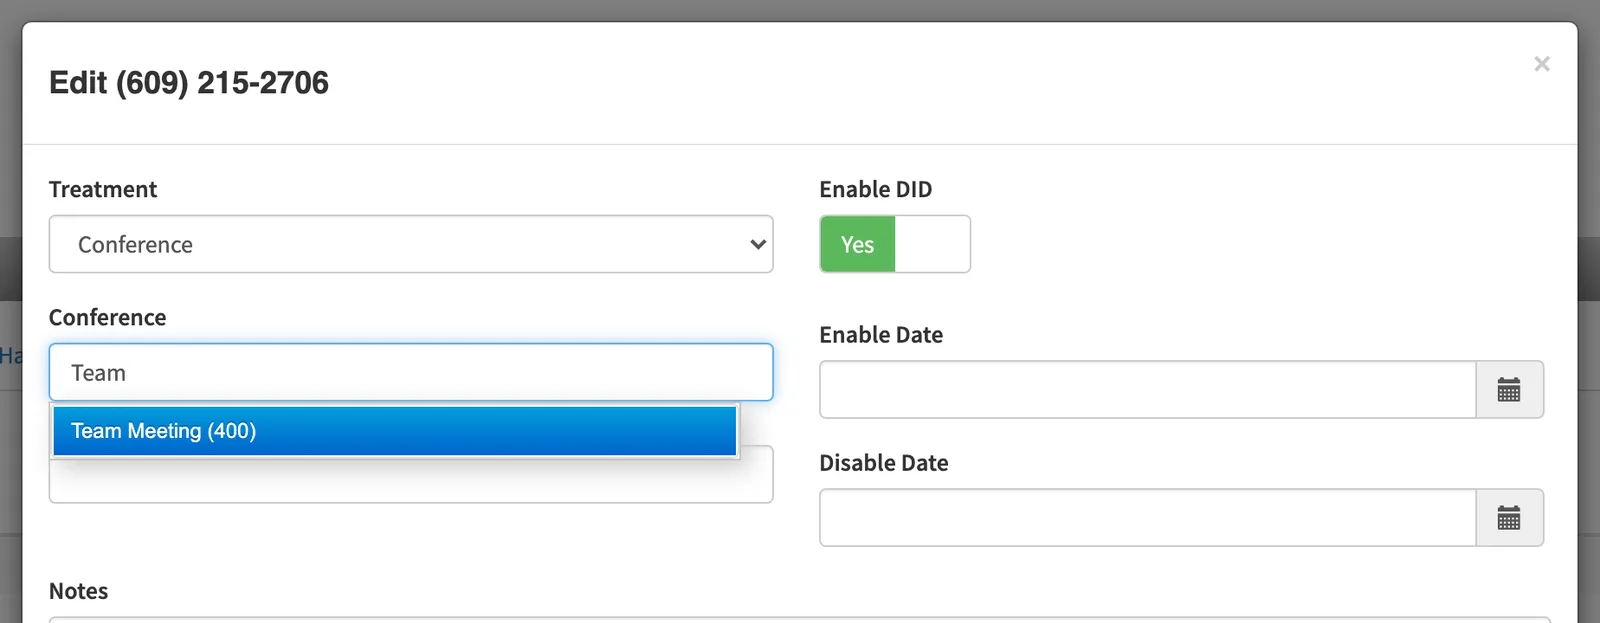Click the Notes label
Screen dimensions: 1600x623
click(x=79, y=591)
